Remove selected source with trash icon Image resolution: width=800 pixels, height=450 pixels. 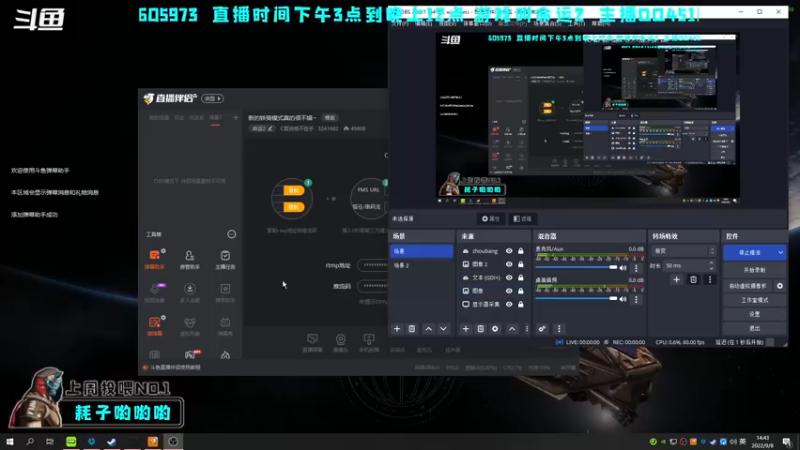(480, 329)
